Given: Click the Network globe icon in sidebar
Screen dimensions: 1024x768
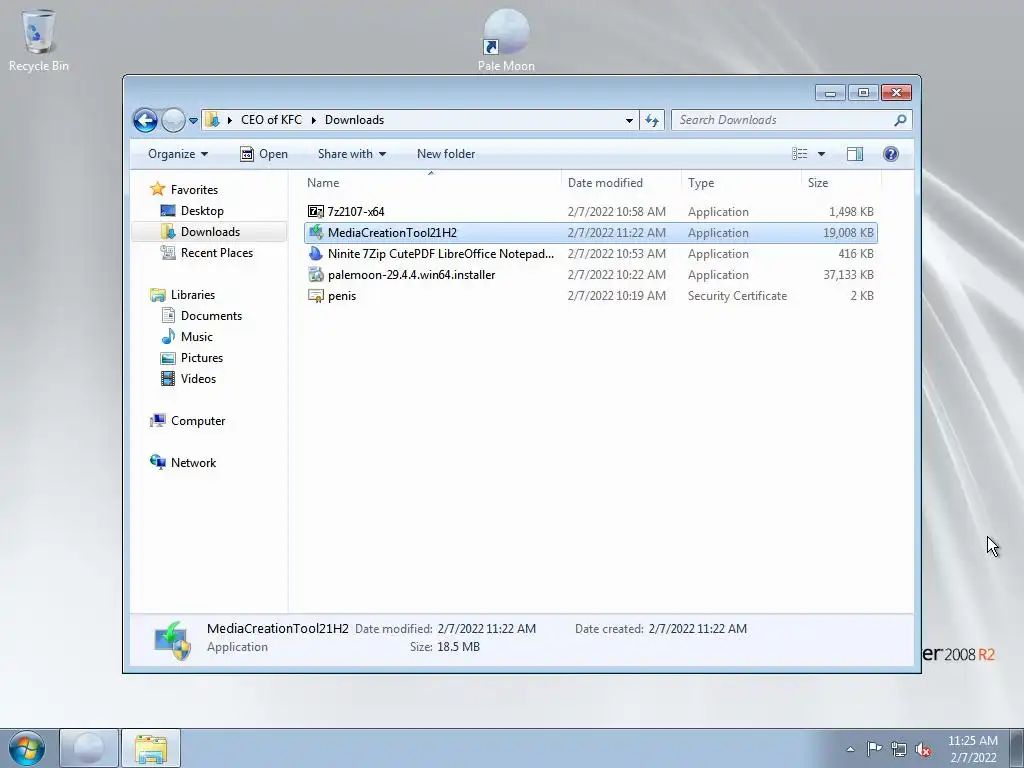Looking at the screenshot, I should pyautogui.click(x=157, y=462).
